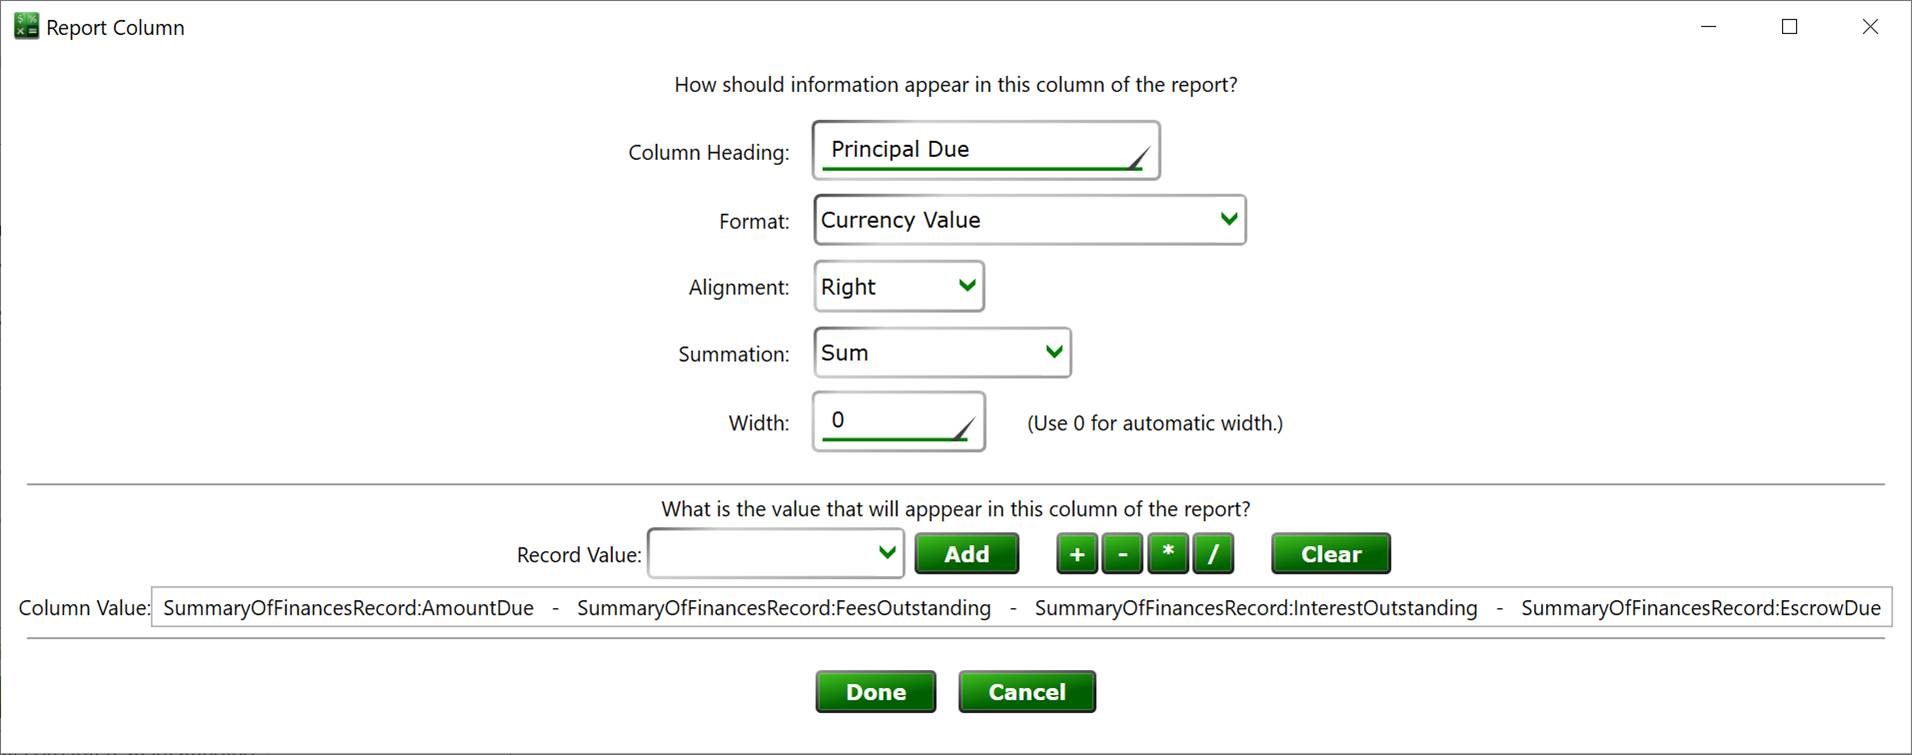
Task: Click the Report Column app icon
Action: 27,26
